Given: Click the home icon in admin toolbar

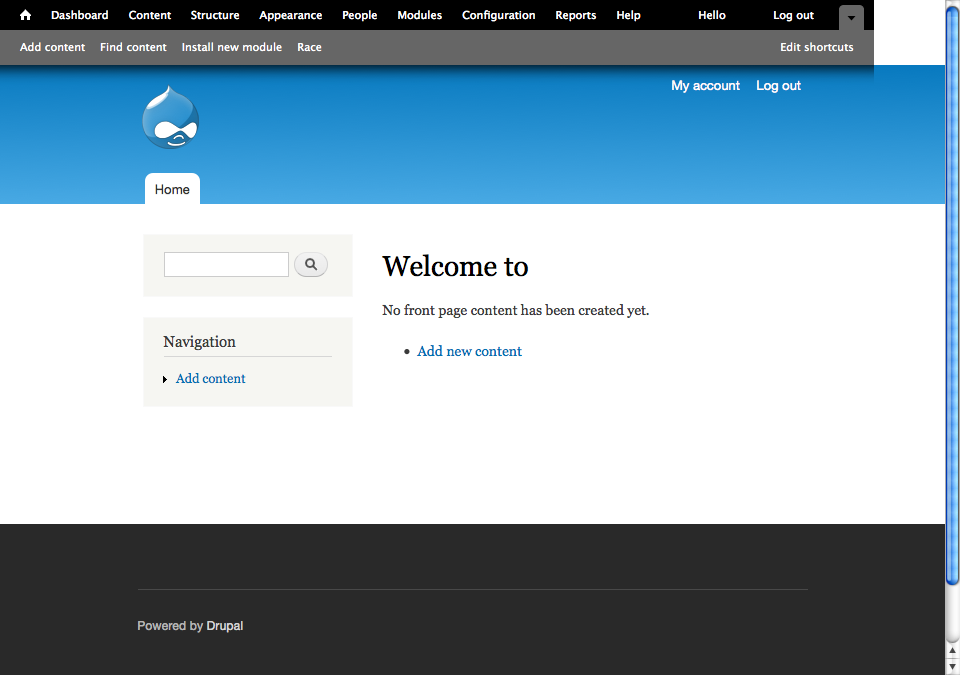Looking at the screenshot, I should 25,15.
